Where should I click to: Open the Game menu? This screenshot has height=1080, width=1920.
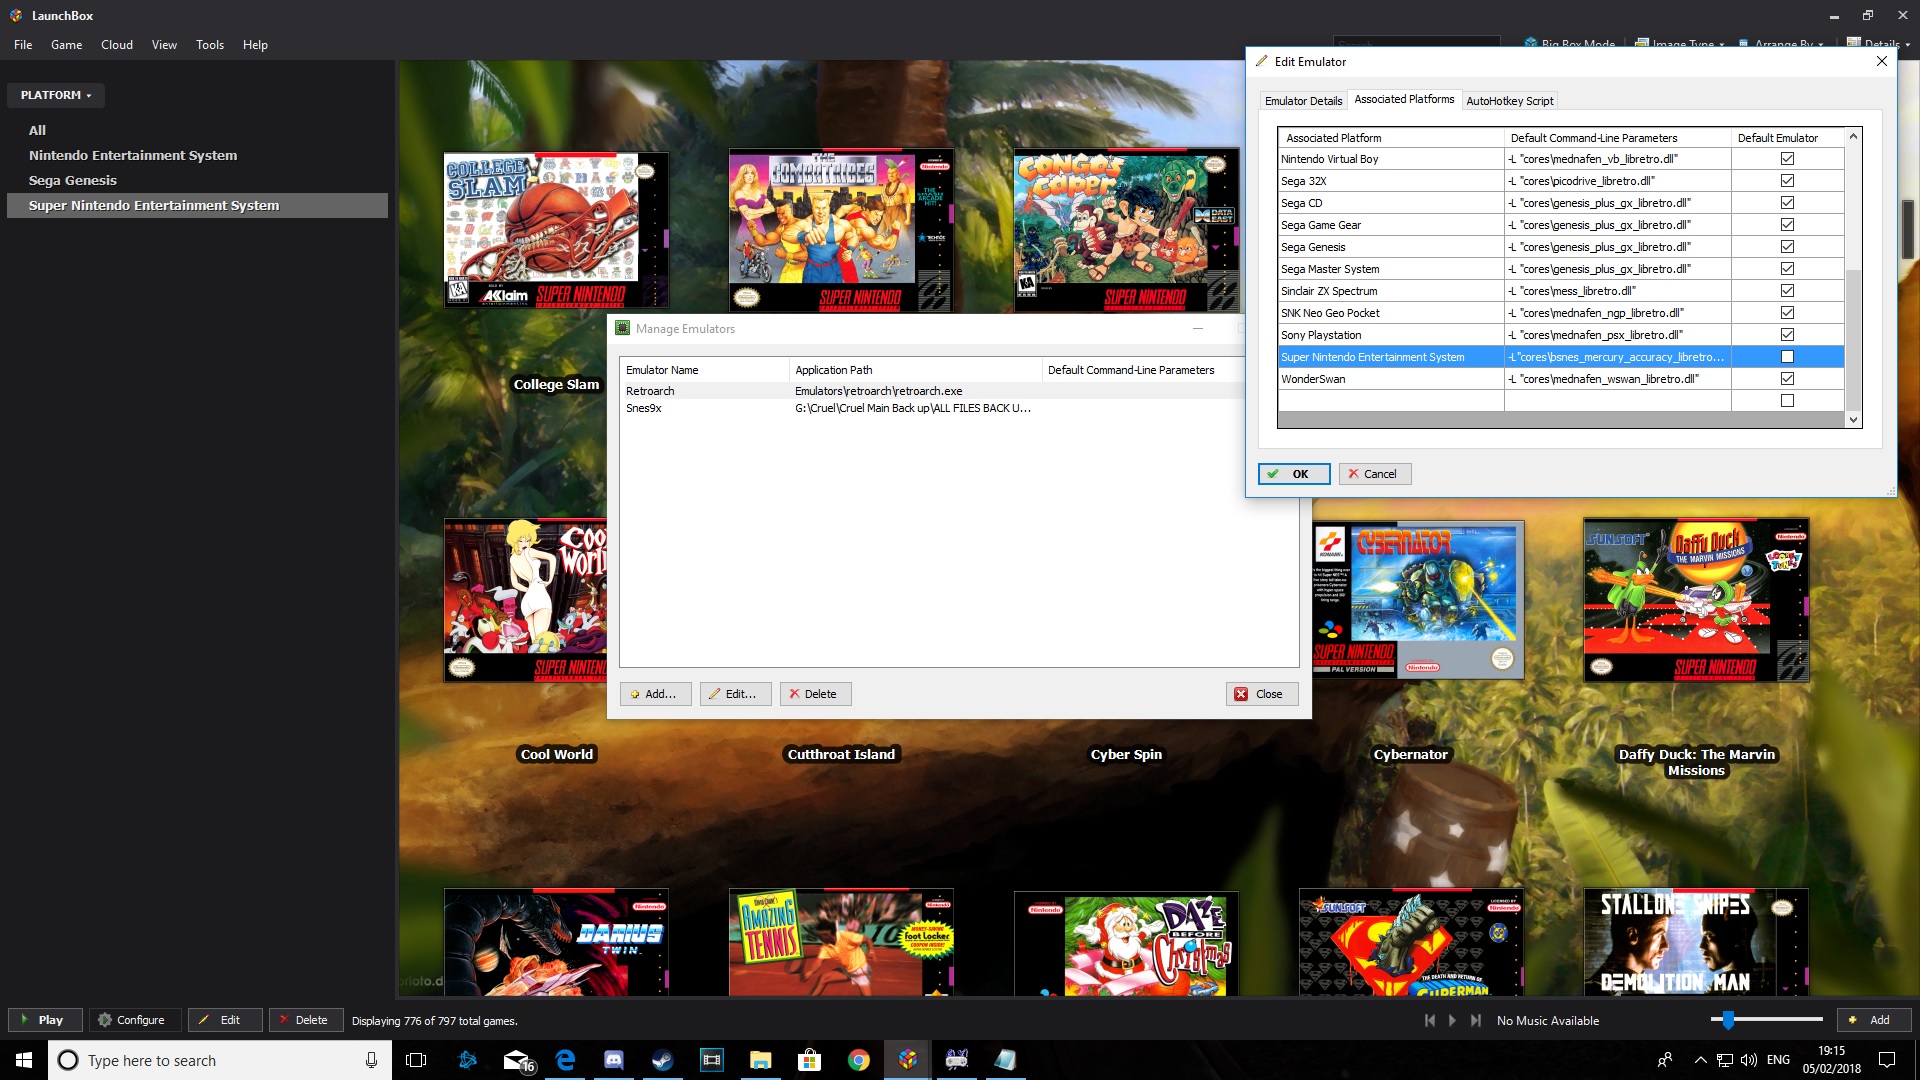point(66,45)
